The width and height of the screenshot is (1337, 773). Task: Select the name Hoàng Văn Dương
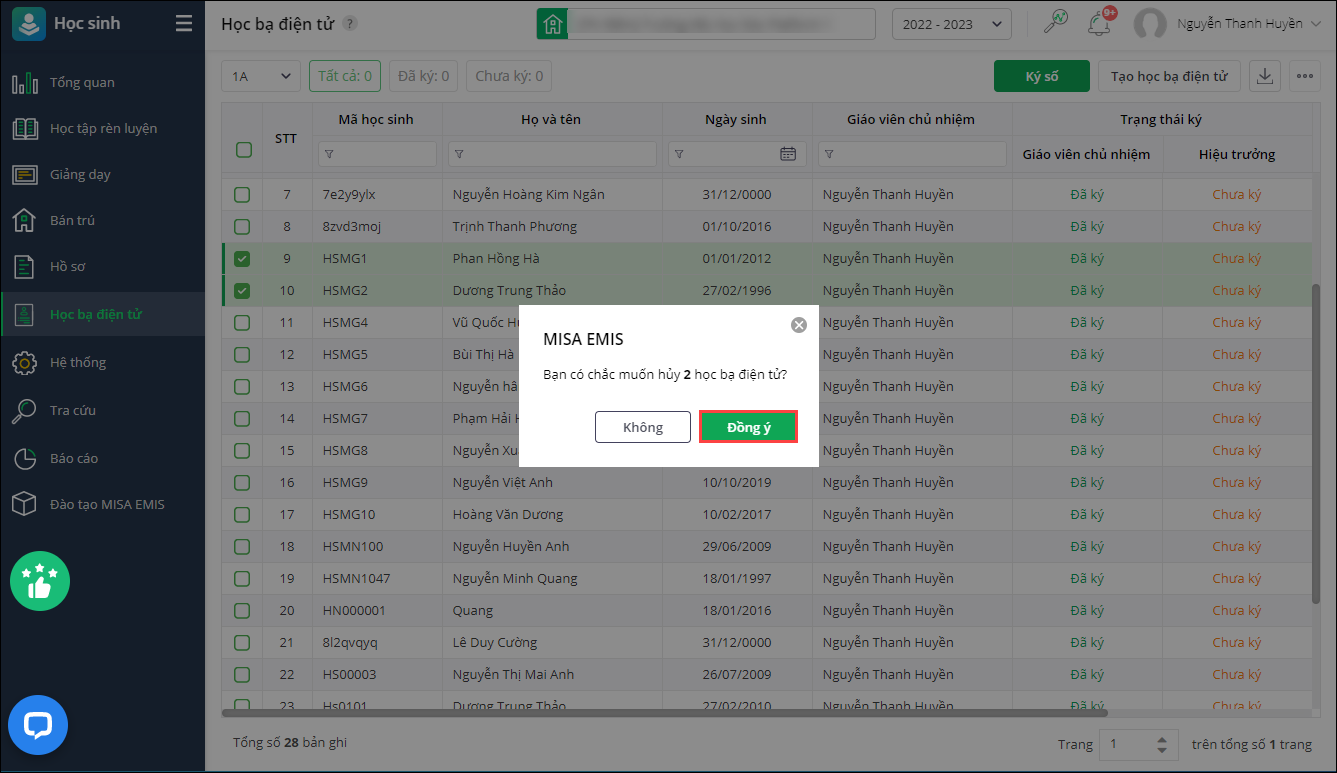[508, 515]
